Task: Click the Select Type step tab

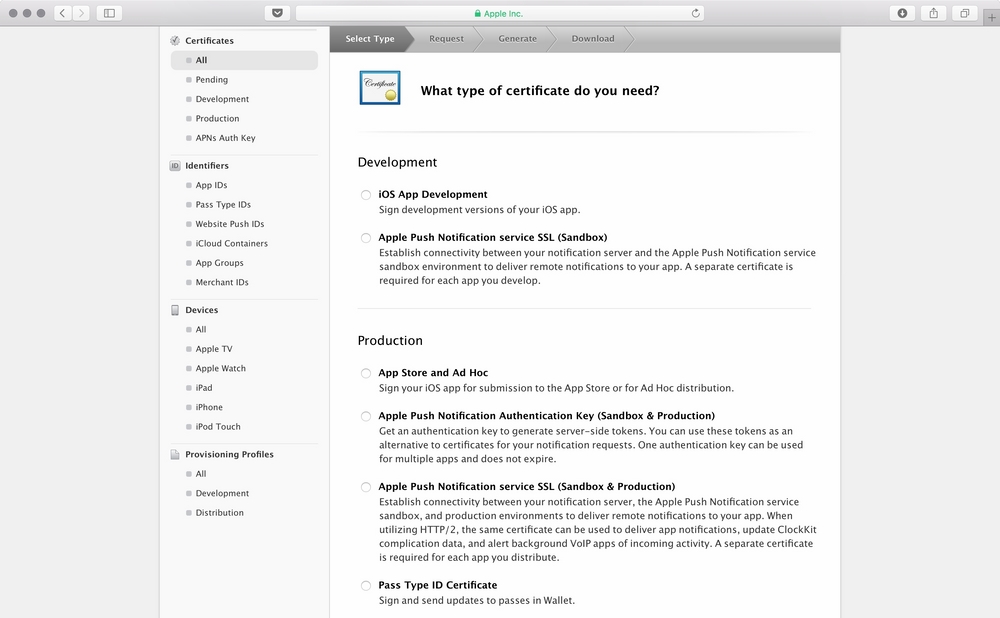Action: pos(370,39)
